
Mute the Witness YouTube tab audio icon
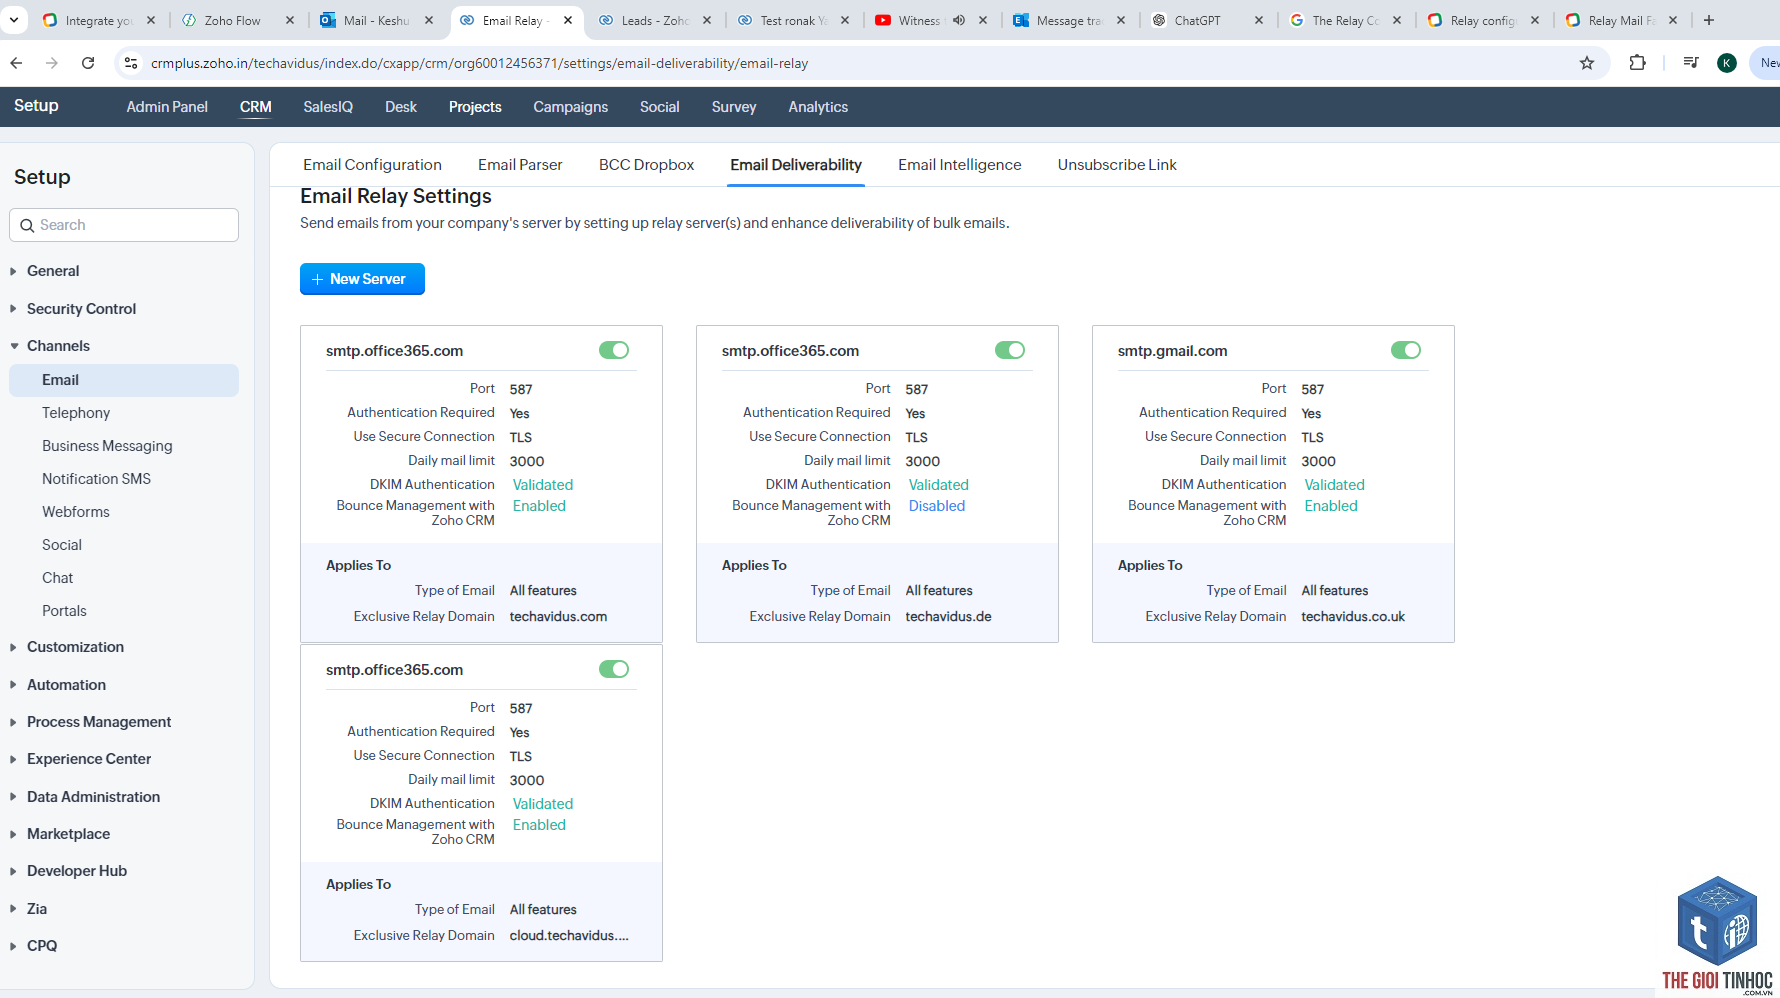959,20
